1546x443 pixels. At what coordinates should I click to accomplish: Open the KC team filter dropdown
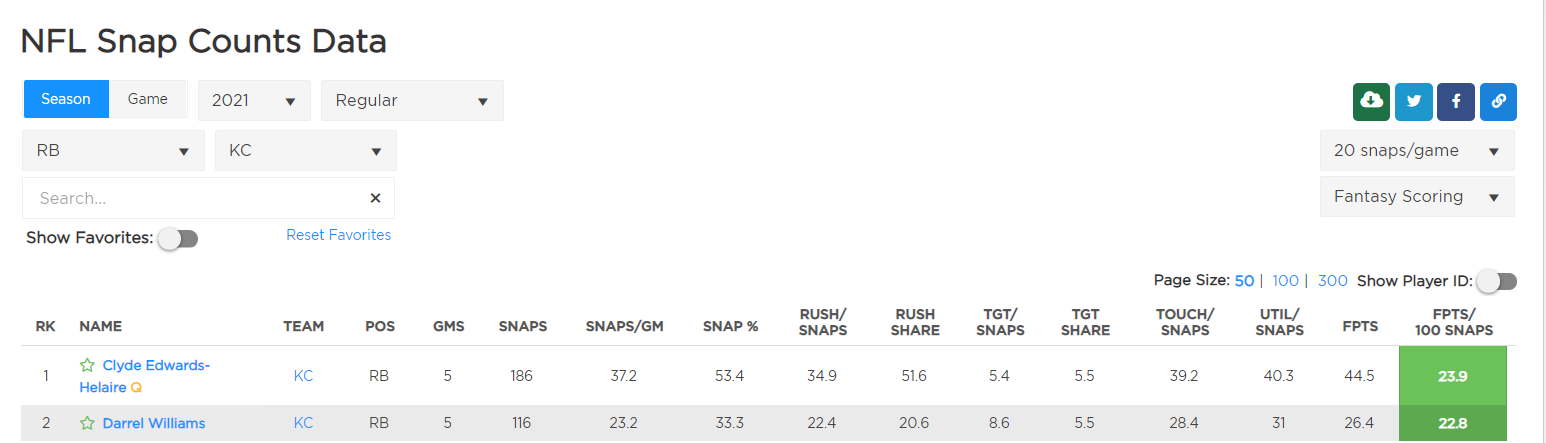tap(306, 150)
